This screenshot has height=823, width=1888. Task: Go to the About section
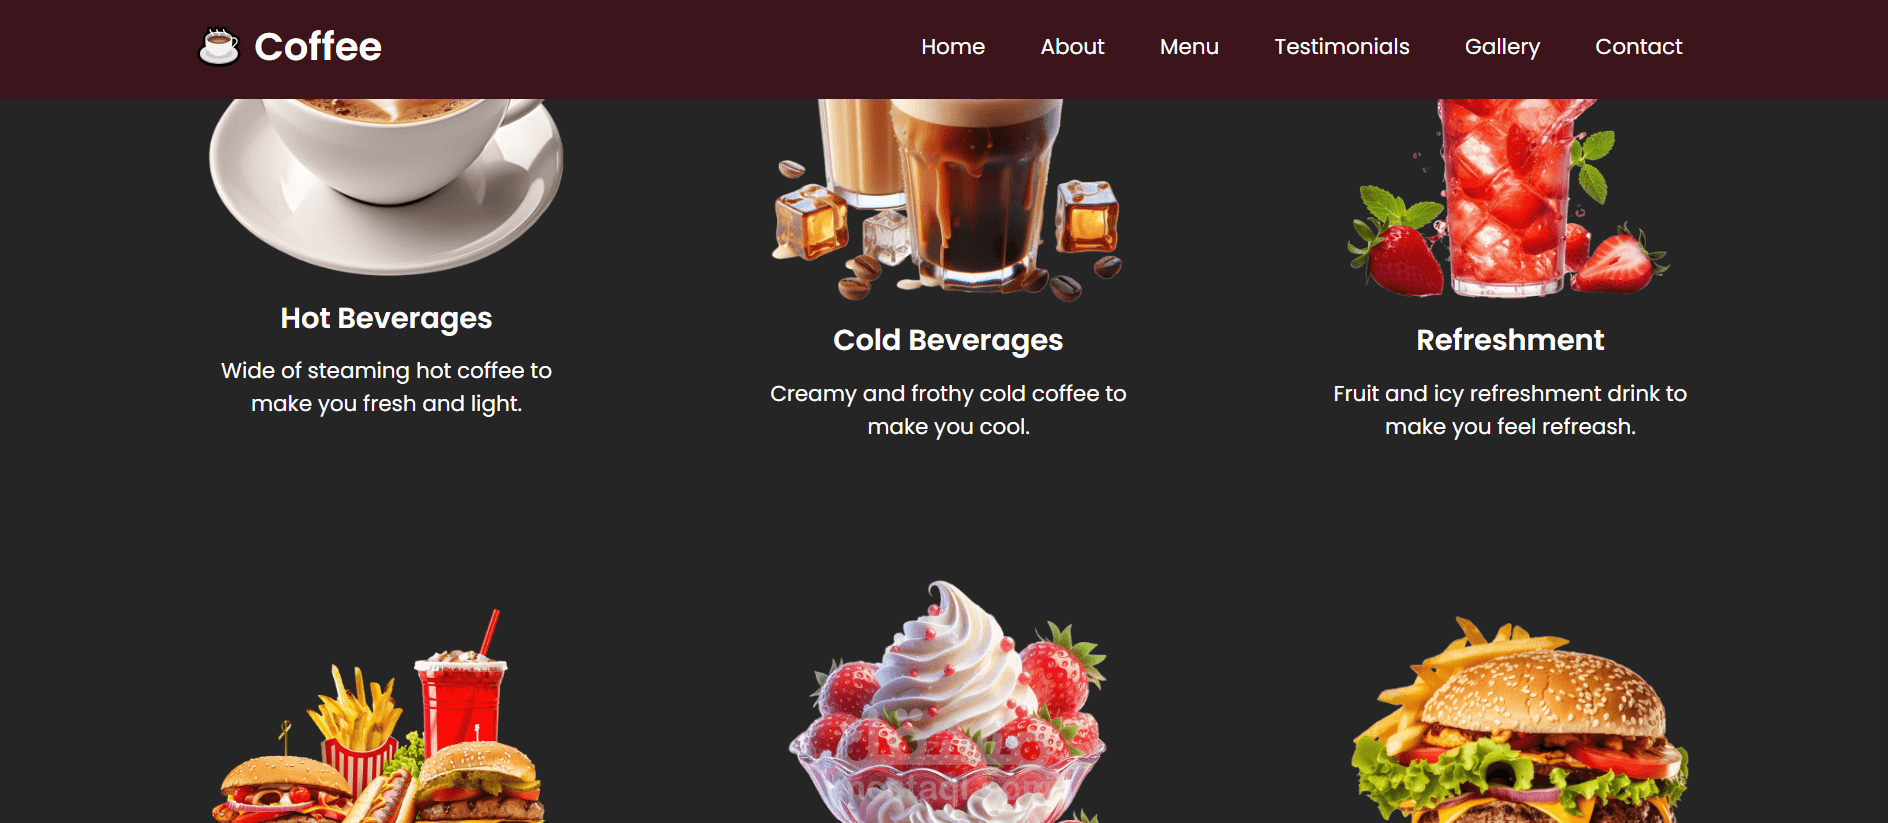pos(1072,47)
